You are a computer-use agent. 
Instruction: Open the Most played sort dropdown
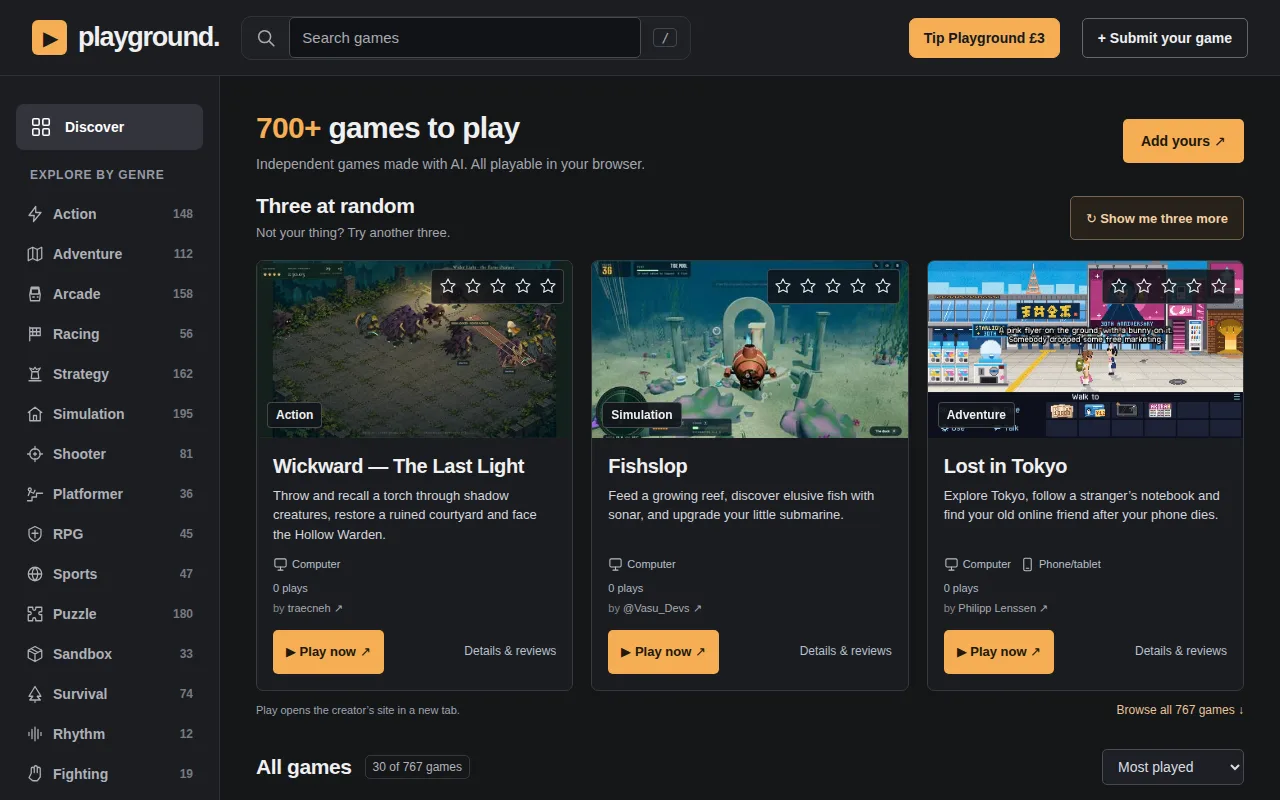[1173, 767]
